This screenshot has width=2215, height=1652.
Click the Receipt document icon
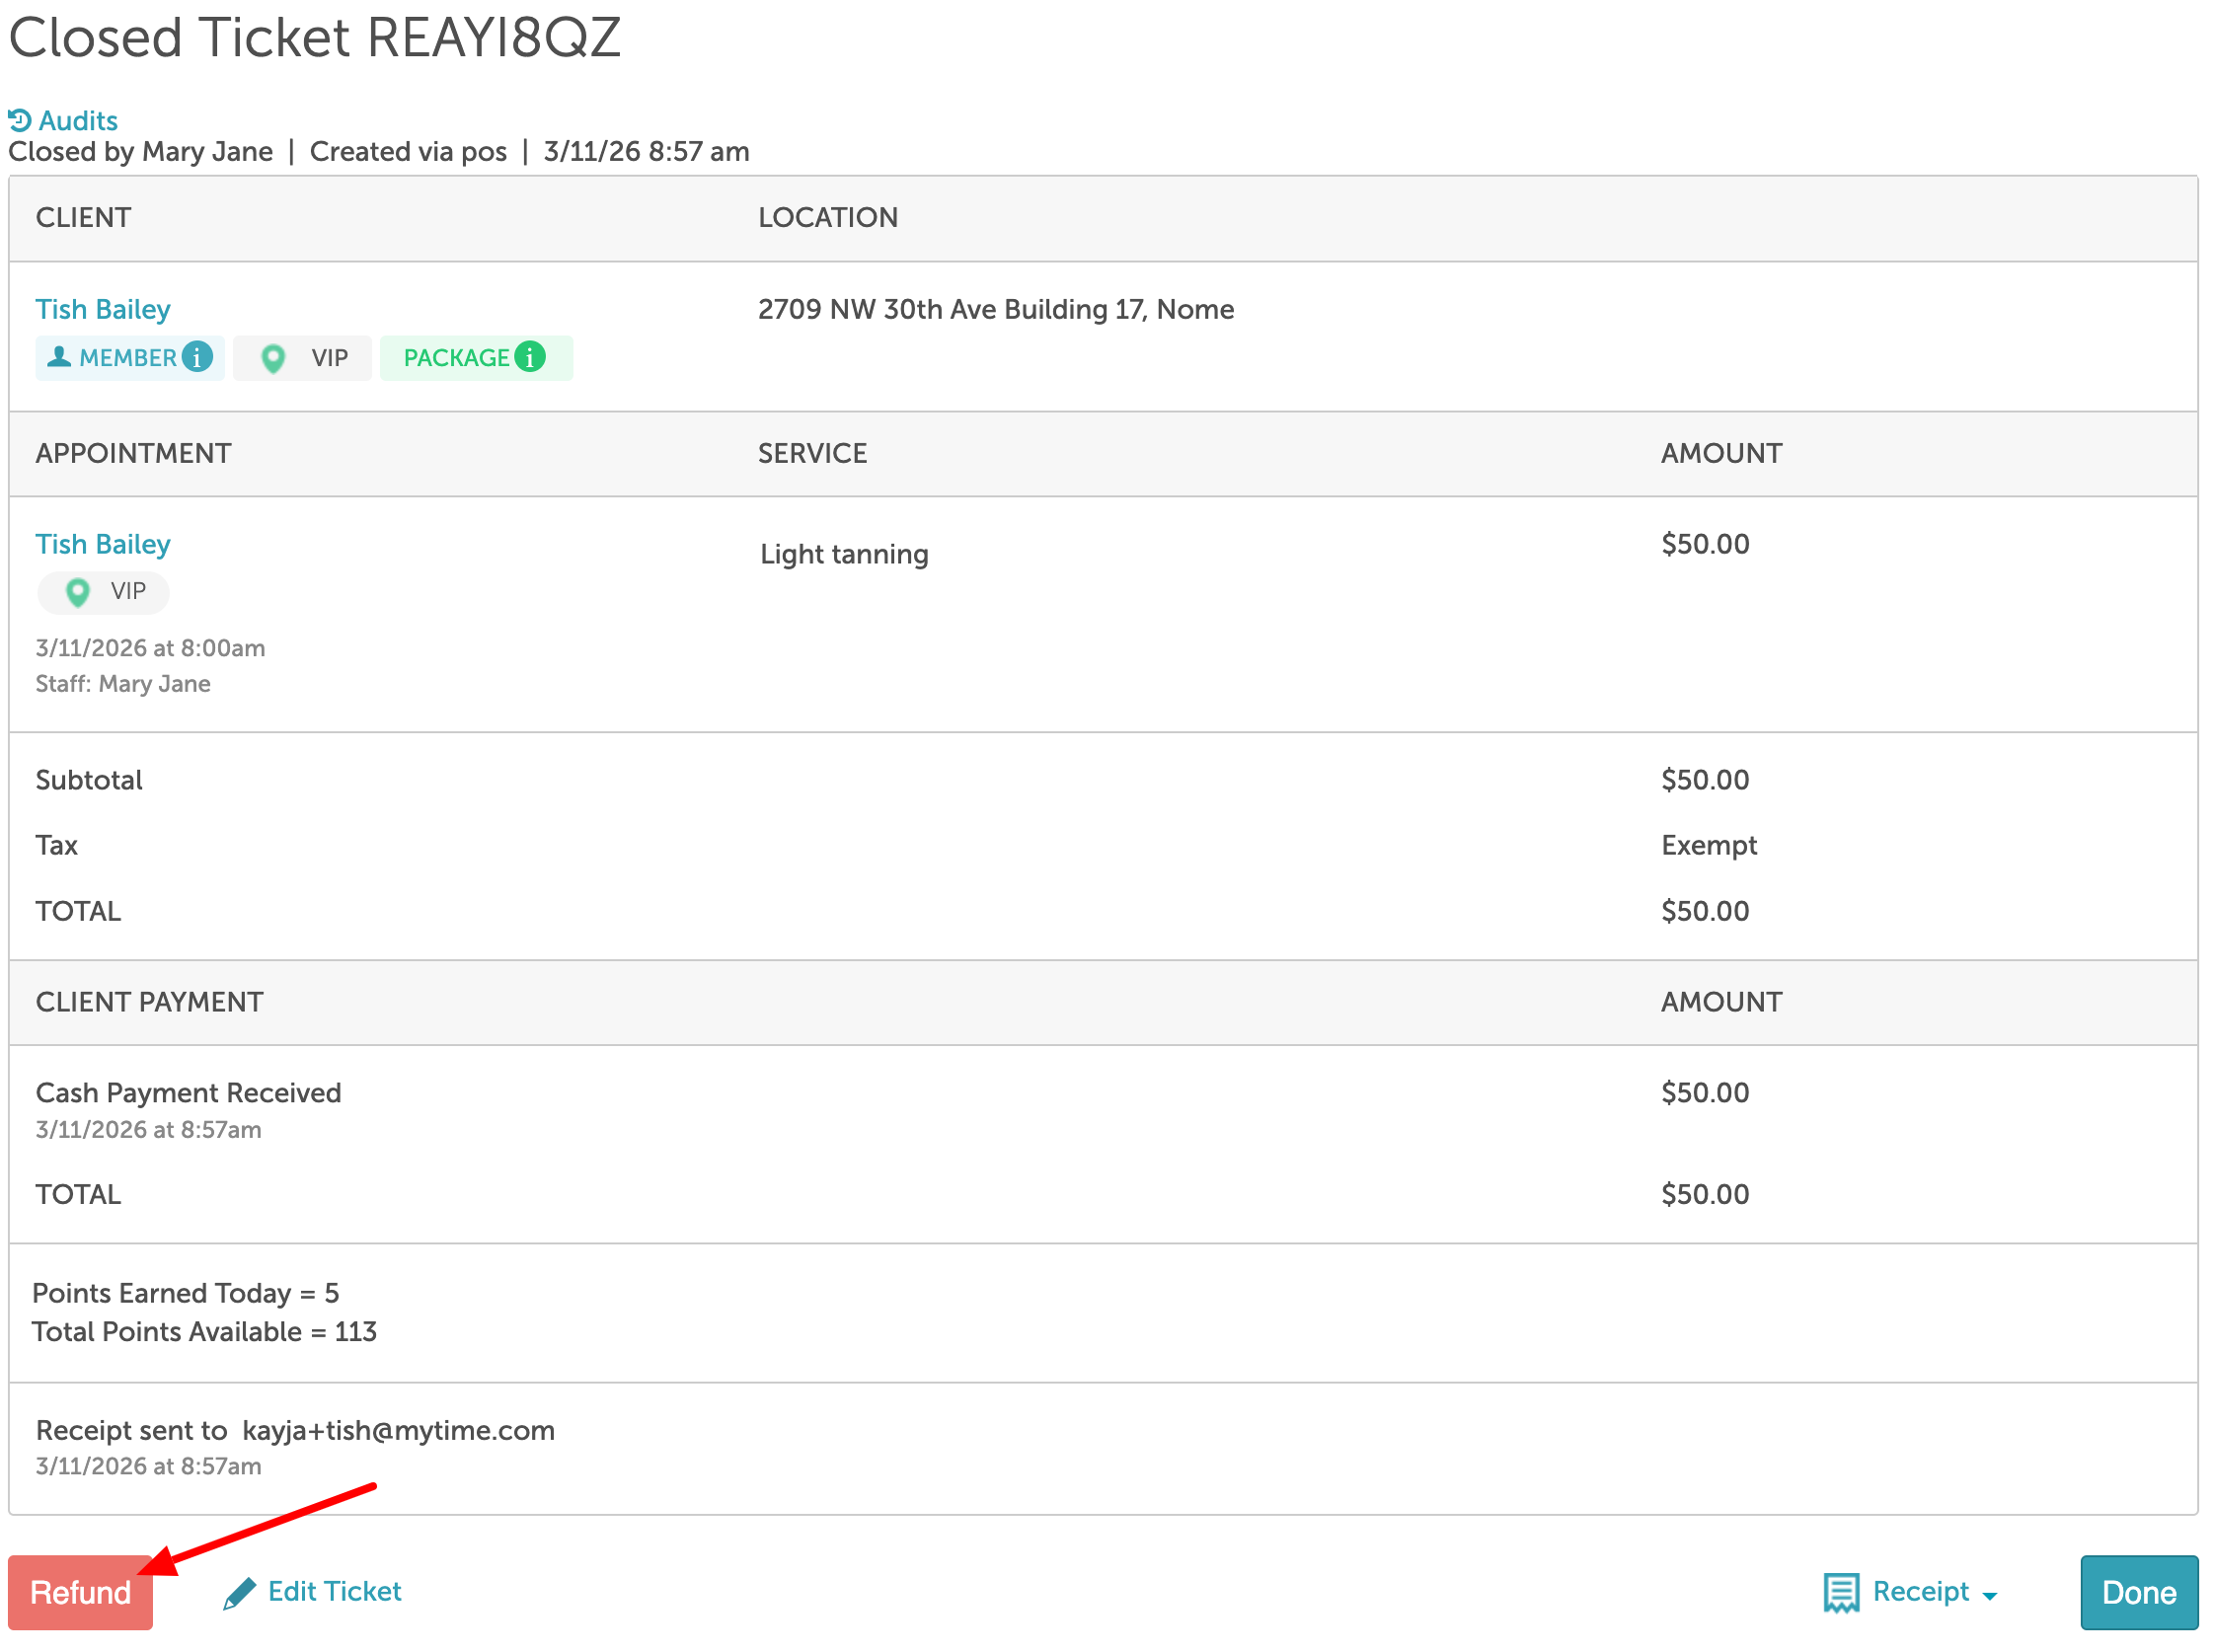click(x=1841, y=1593)
